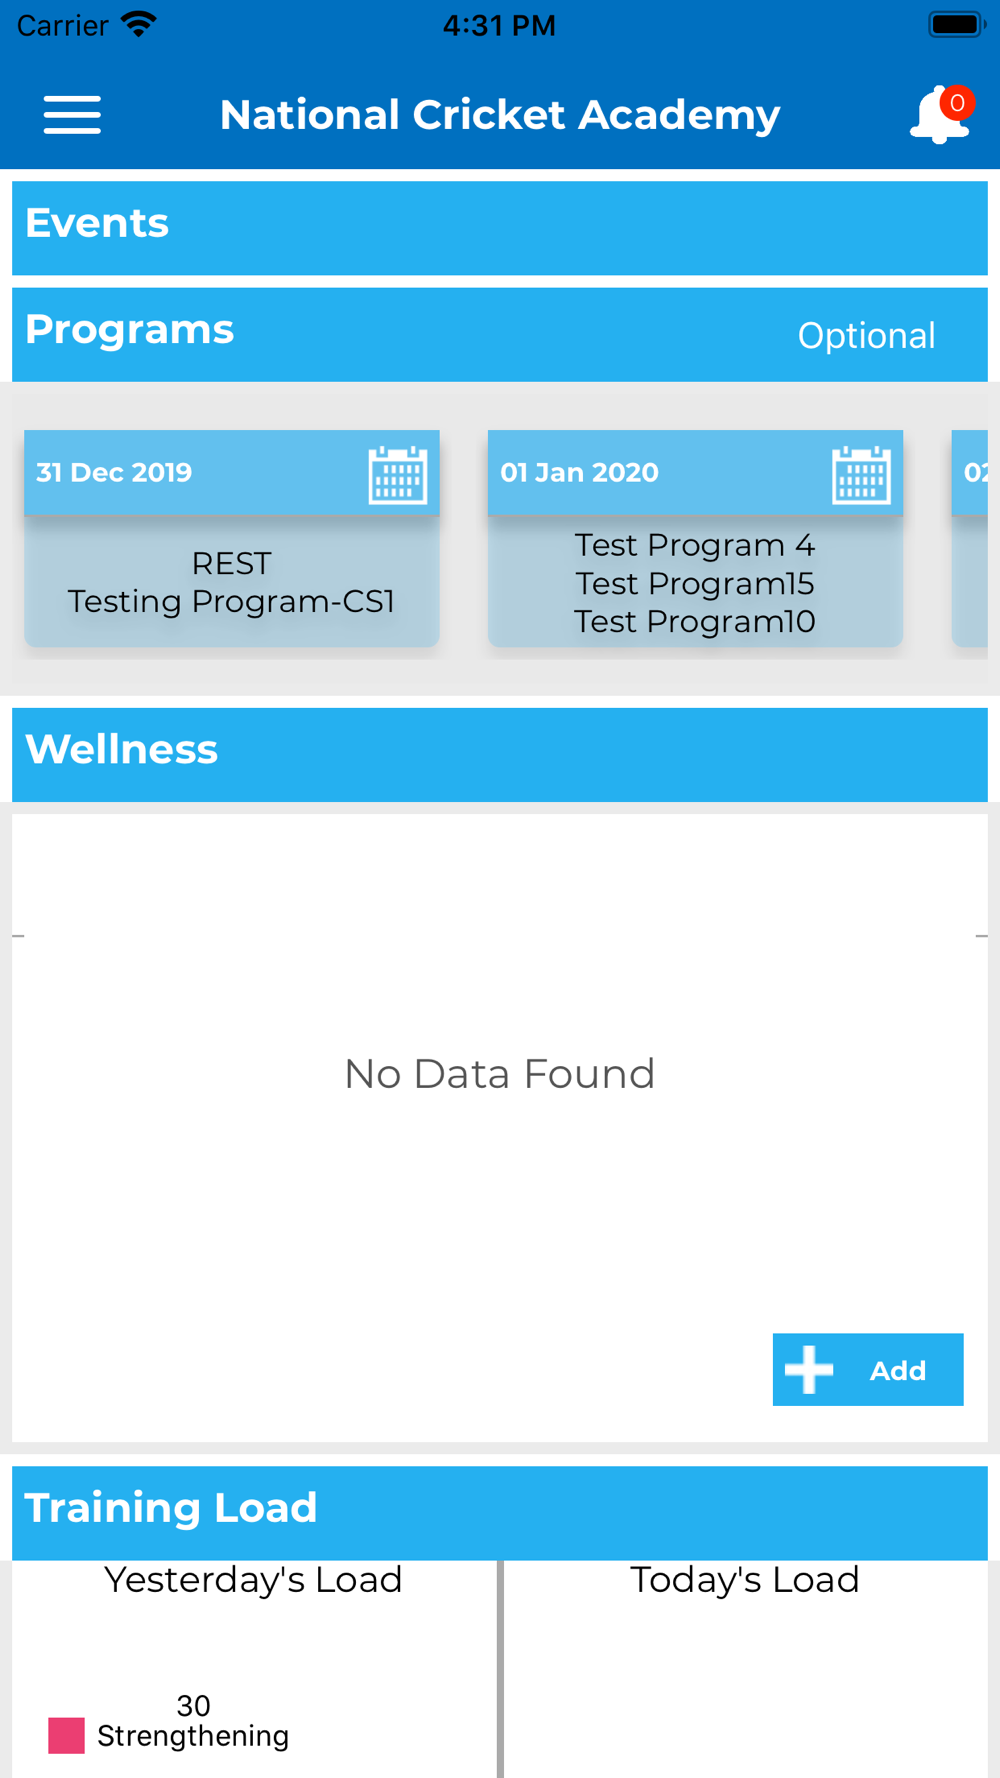The image size is (1000, 1778).
Task: Toggle the Optional programs filter
Action: coord(866,336)
